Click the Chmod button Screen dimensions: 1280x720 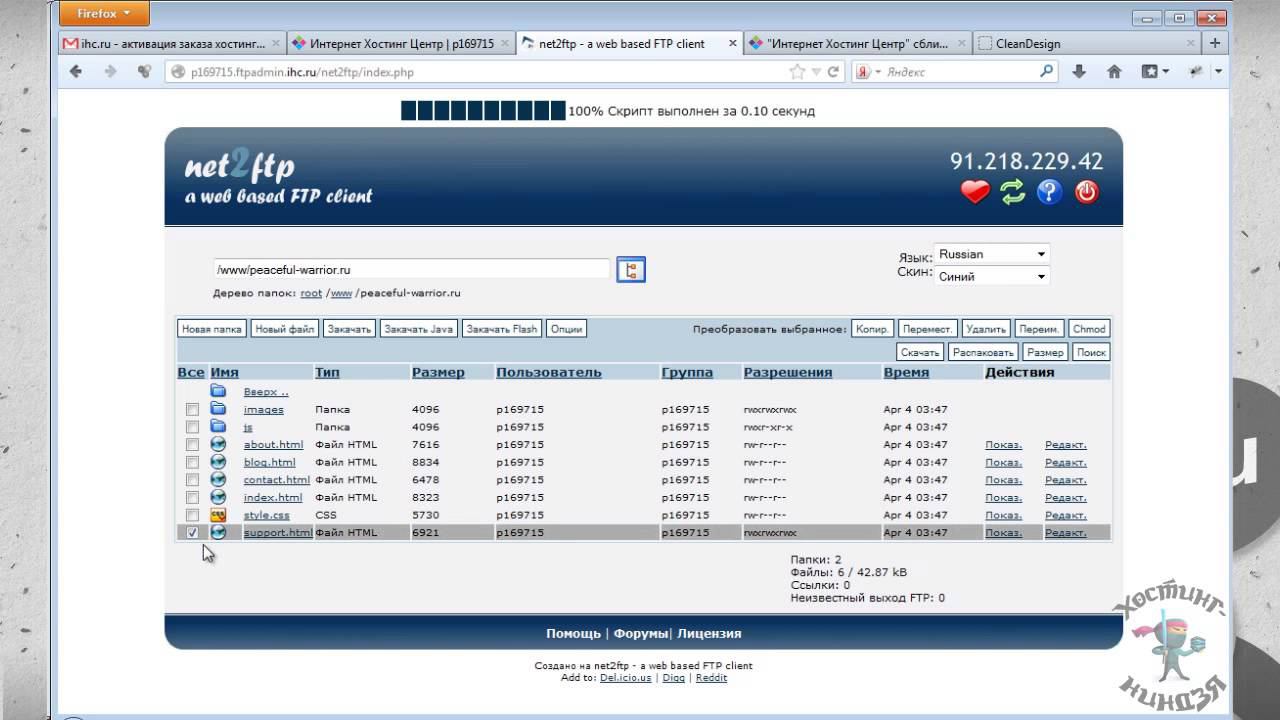1089,328
